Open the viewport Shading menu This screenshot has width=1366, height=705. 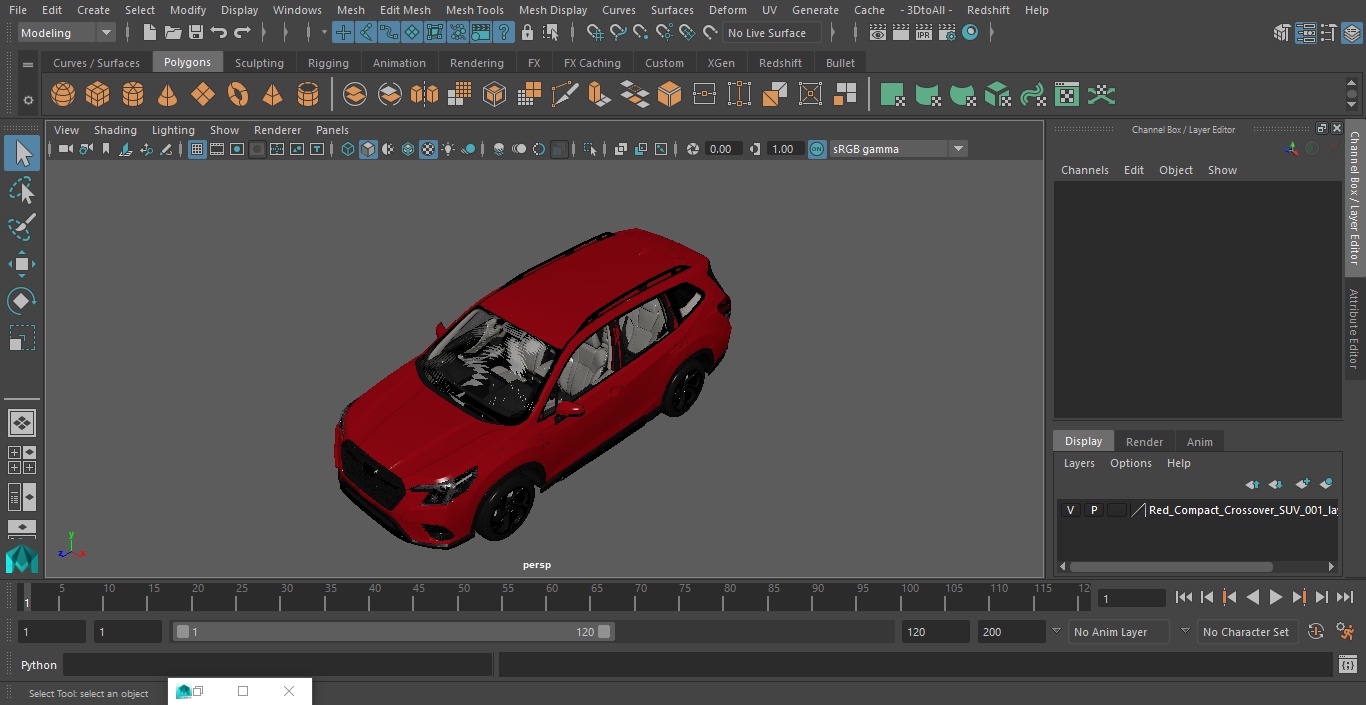tap(115, 130)
